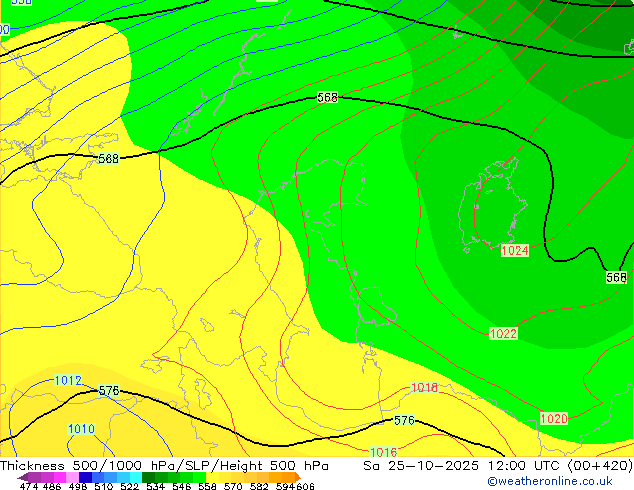Pick the orange 594 legend color swatch
This screenshot has height=490, width=634.
tap(288, 477)
